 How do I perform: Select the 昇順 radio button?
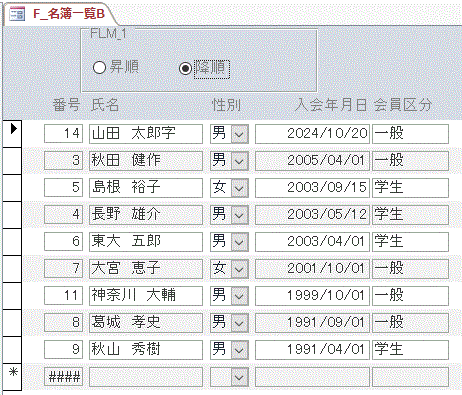99,68
